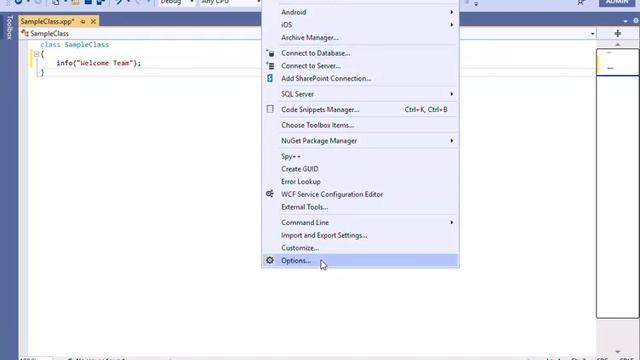The image size is (640, 360).
Task: Select Choose Toolbox Items
Action: click(360, 125)
